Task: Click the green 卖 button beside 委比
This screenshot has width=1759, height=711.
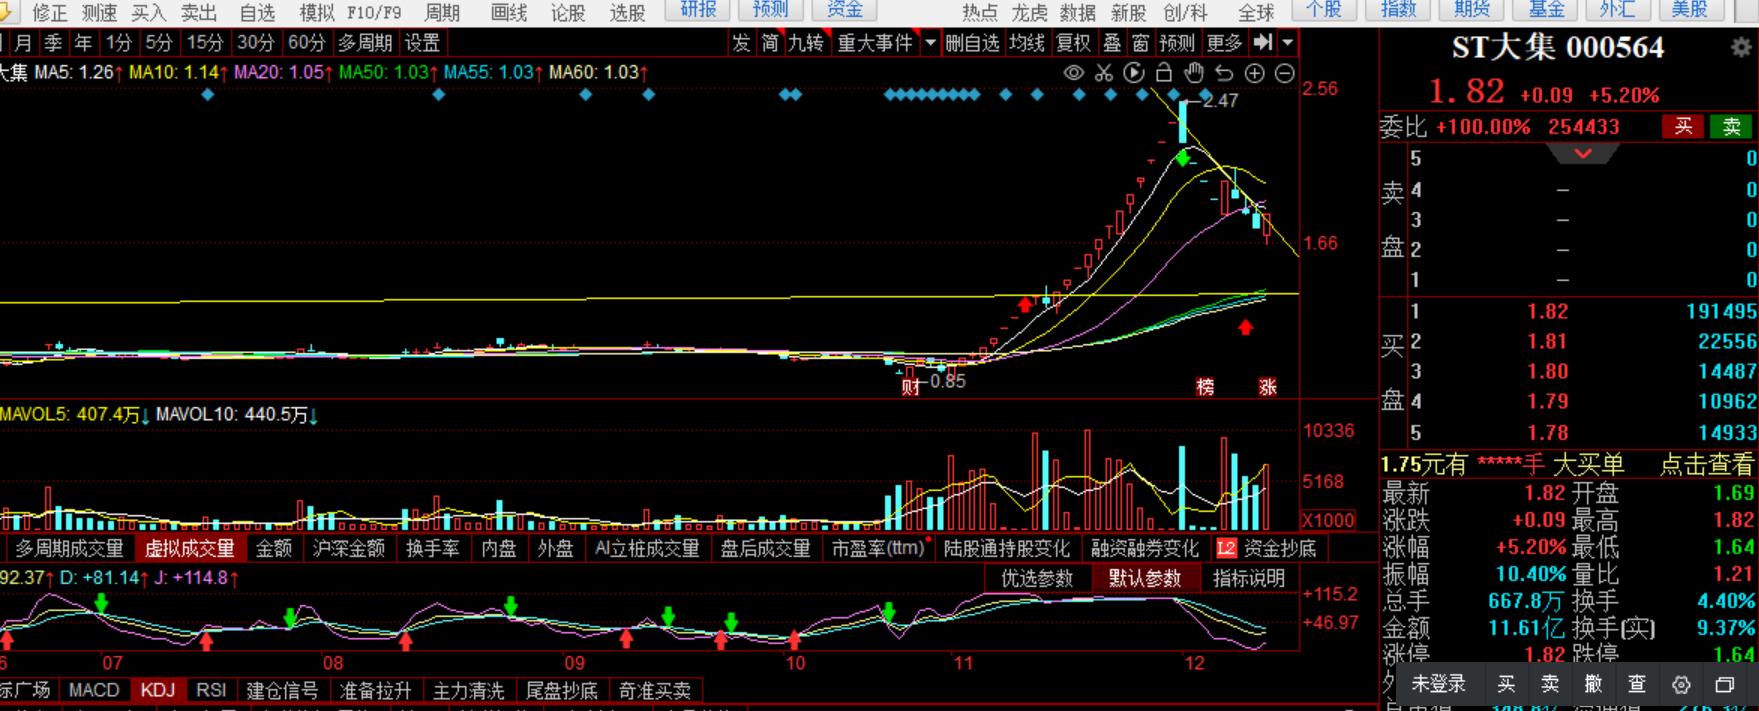Action: 1731,126
